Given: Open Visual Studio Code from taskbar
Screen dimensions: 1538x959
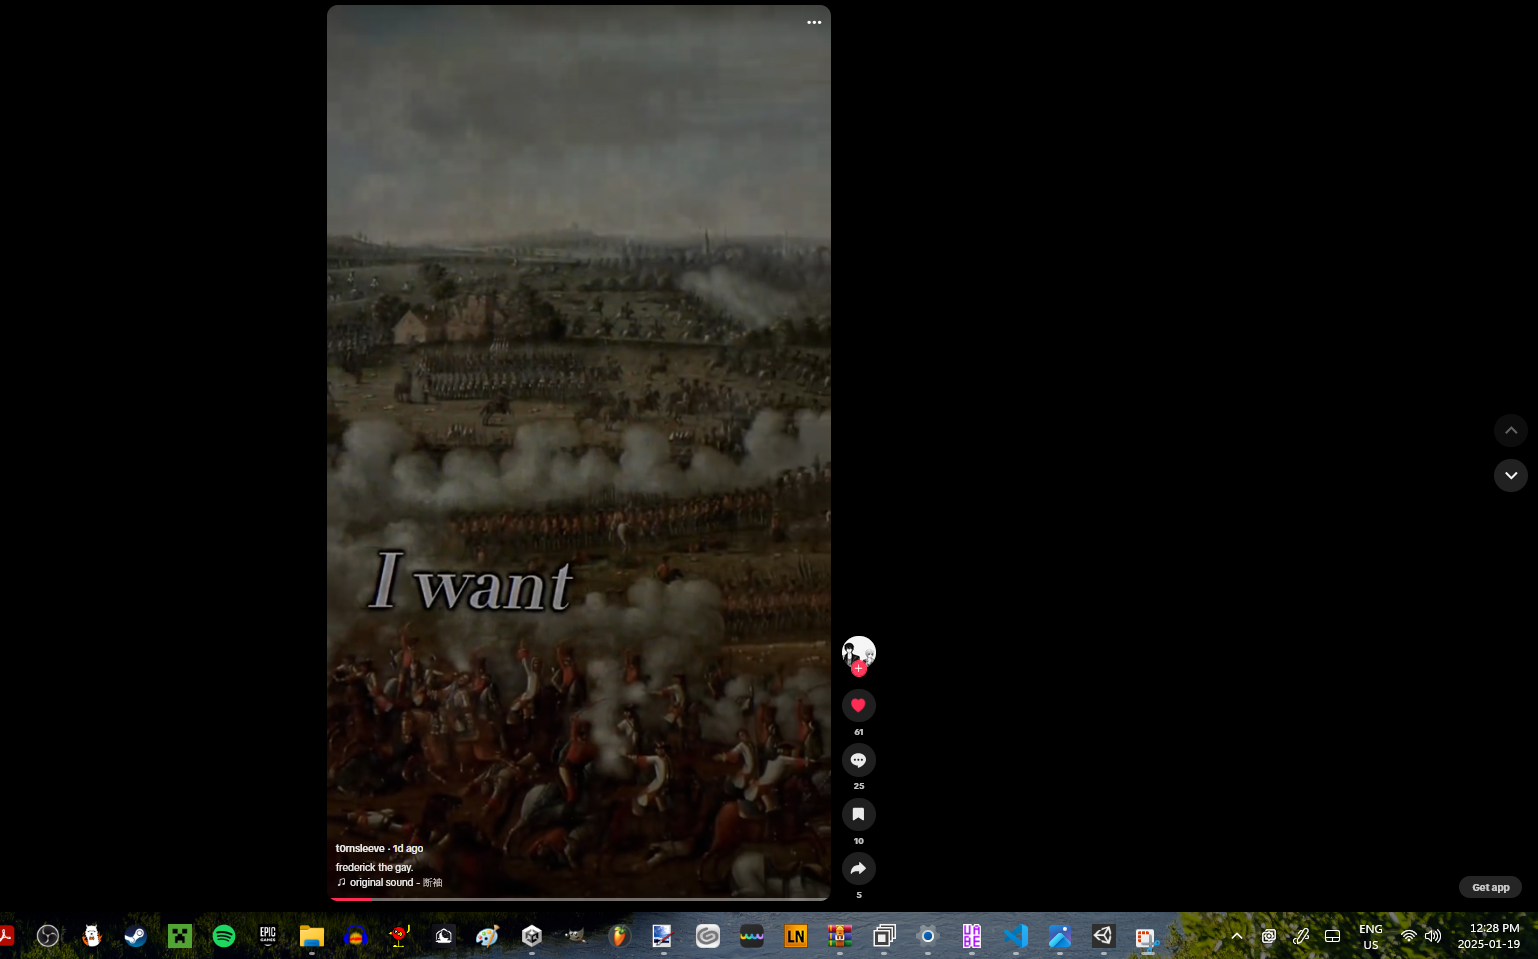Looking at the screenshot, I should pyautogui.click(x=1016, y=936).
